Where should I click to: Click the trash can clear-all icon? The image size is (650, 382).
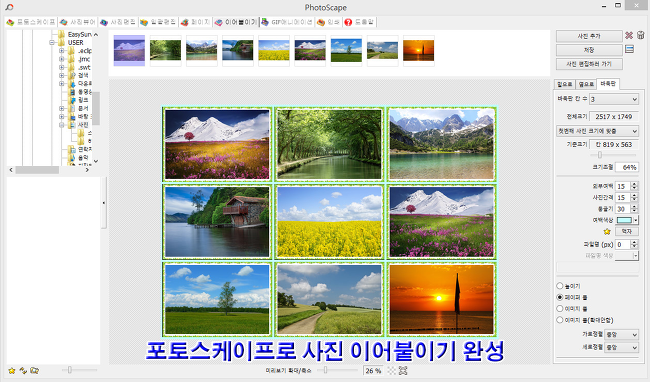click(640, 35)
